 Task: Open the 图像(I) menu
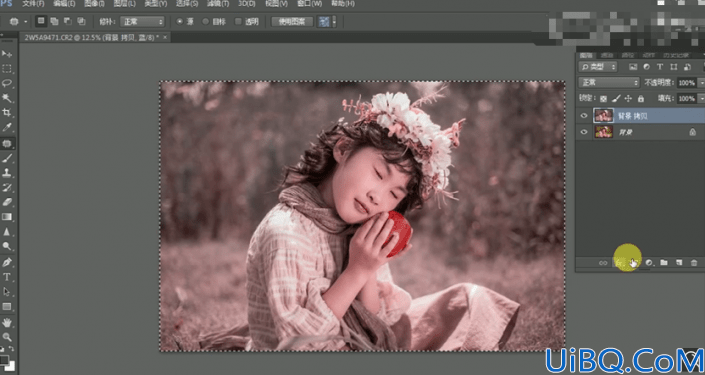coord(95,4)
